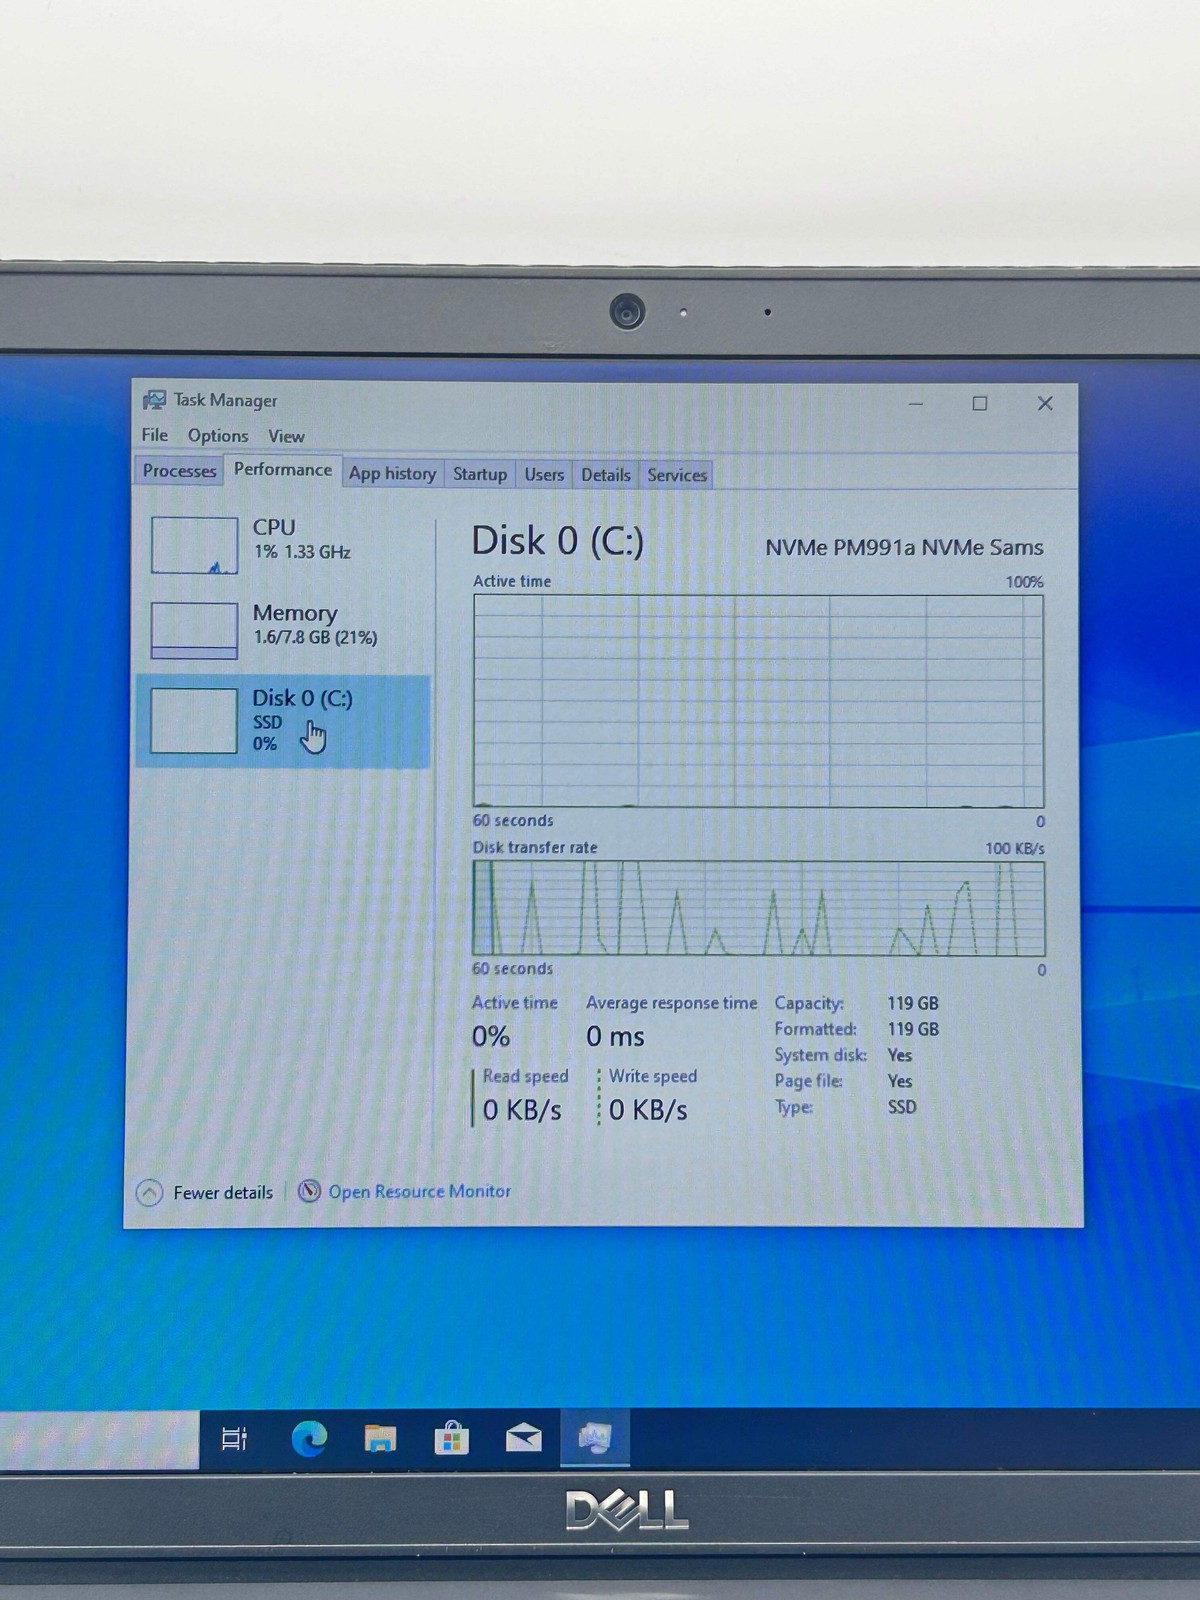Open the Users tab

point(544,475)
